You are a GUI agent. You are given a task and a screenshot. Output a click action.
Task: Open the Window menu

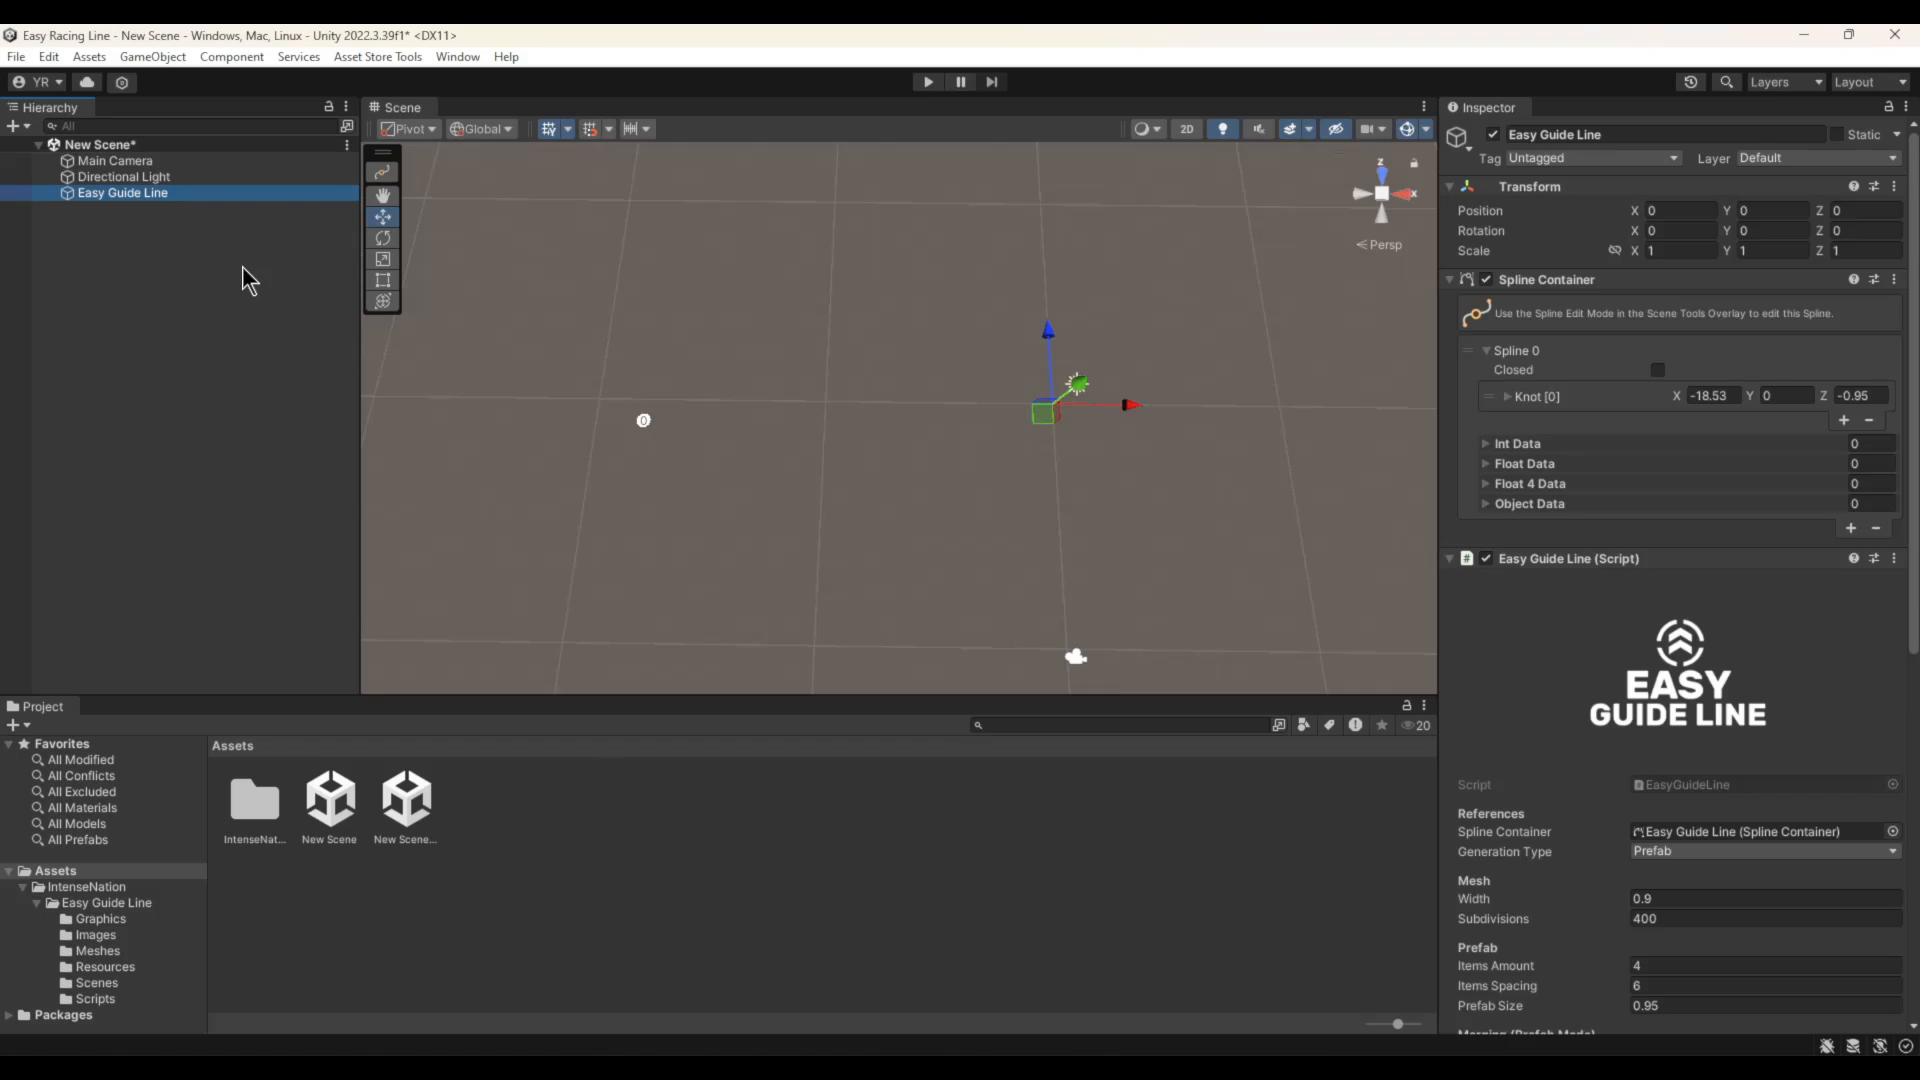[x=458, y=57]
